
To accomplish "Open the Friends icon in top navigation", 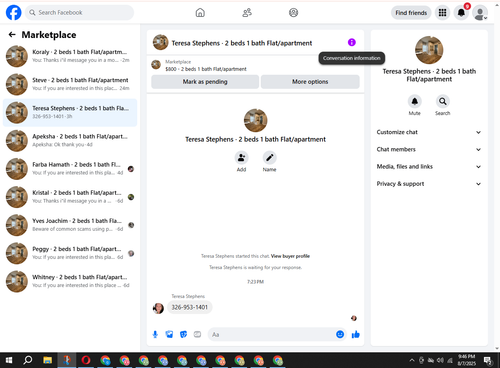I will click(x=247, y=13).
